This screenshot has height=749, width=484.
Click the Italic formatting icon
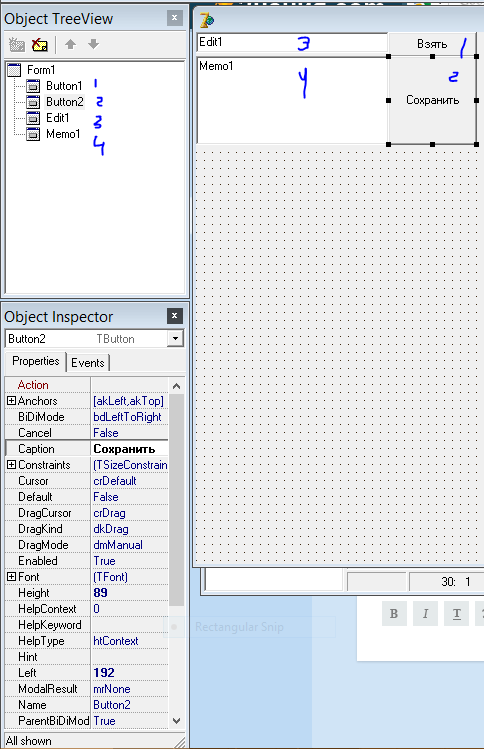click(x=425, y=613)
